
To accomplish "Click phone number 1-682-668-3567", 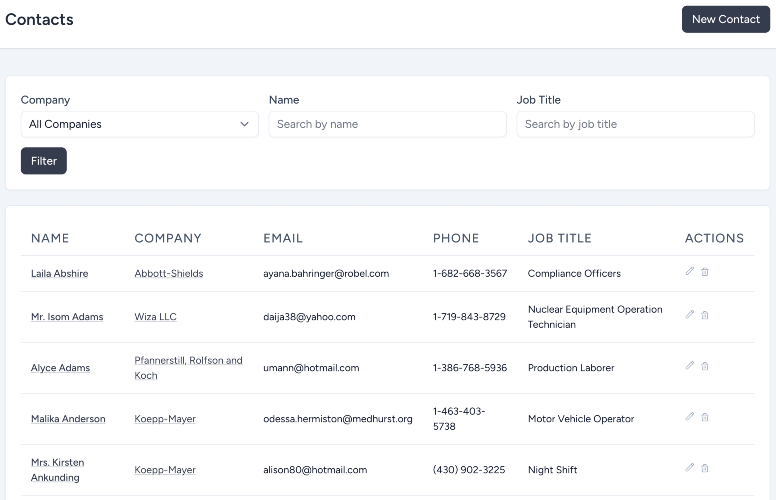I will click(470, 273).
